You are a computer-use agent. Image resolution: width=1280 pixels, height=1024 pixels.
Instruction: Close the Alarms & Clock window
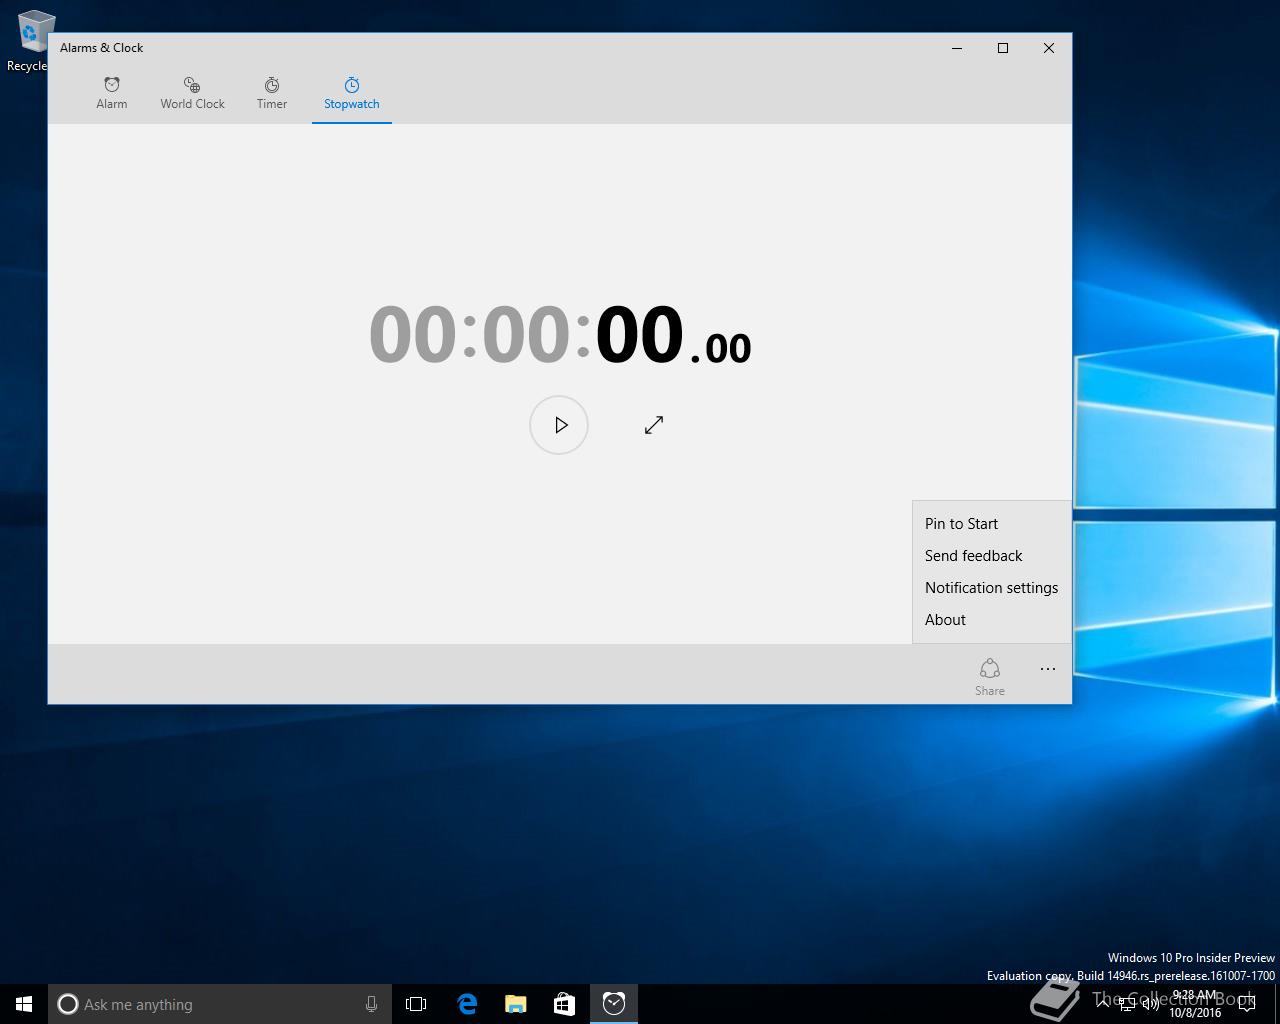1049,48
